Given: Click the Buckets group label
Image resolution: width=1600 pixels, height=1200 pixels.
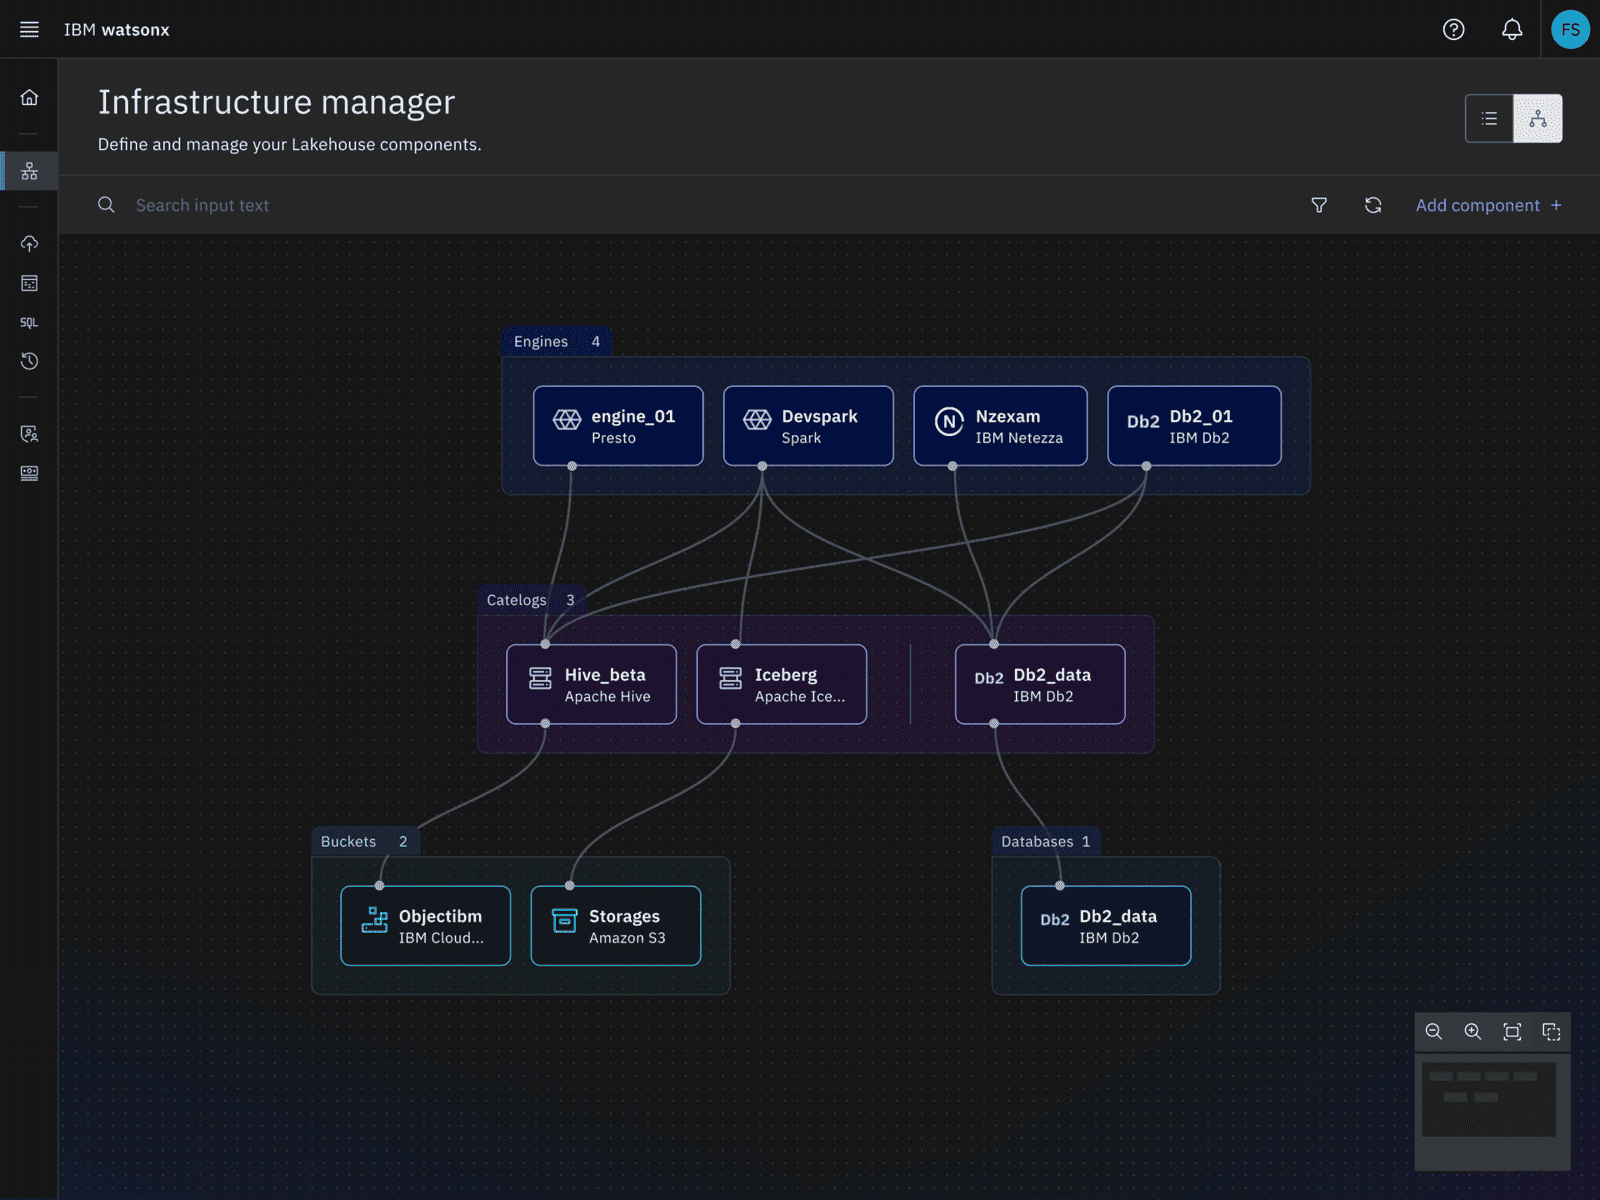Looking at the screenshot, I should point(364,842).
